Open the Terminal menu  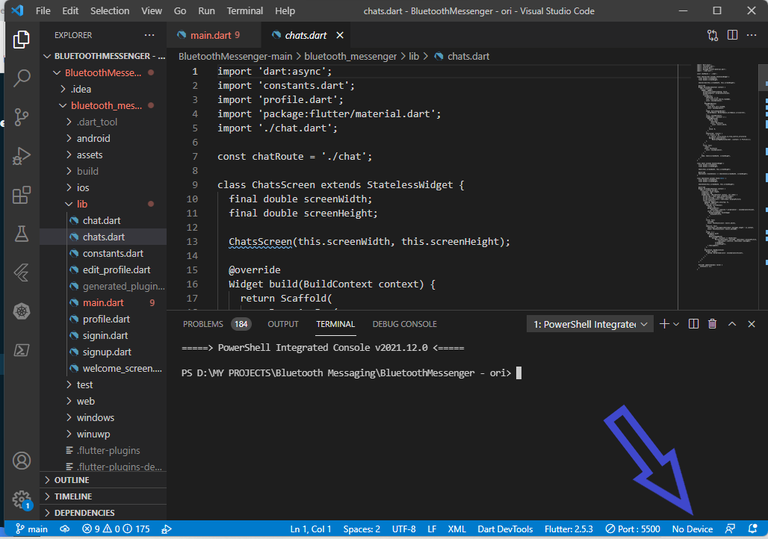point(244,11)
